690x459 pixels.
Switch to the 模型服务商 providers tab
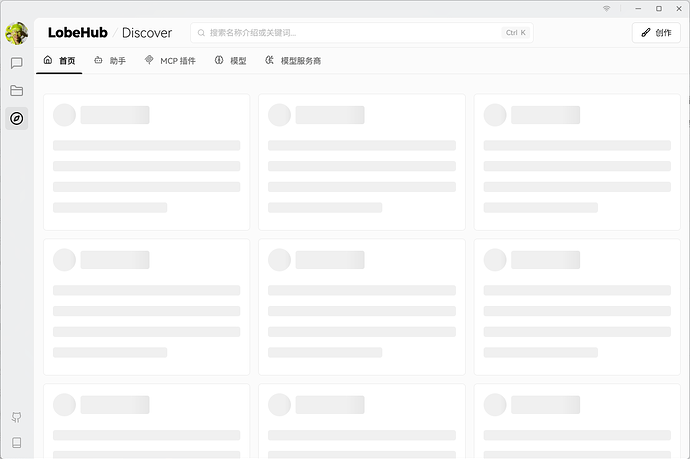tap(293, 61)
